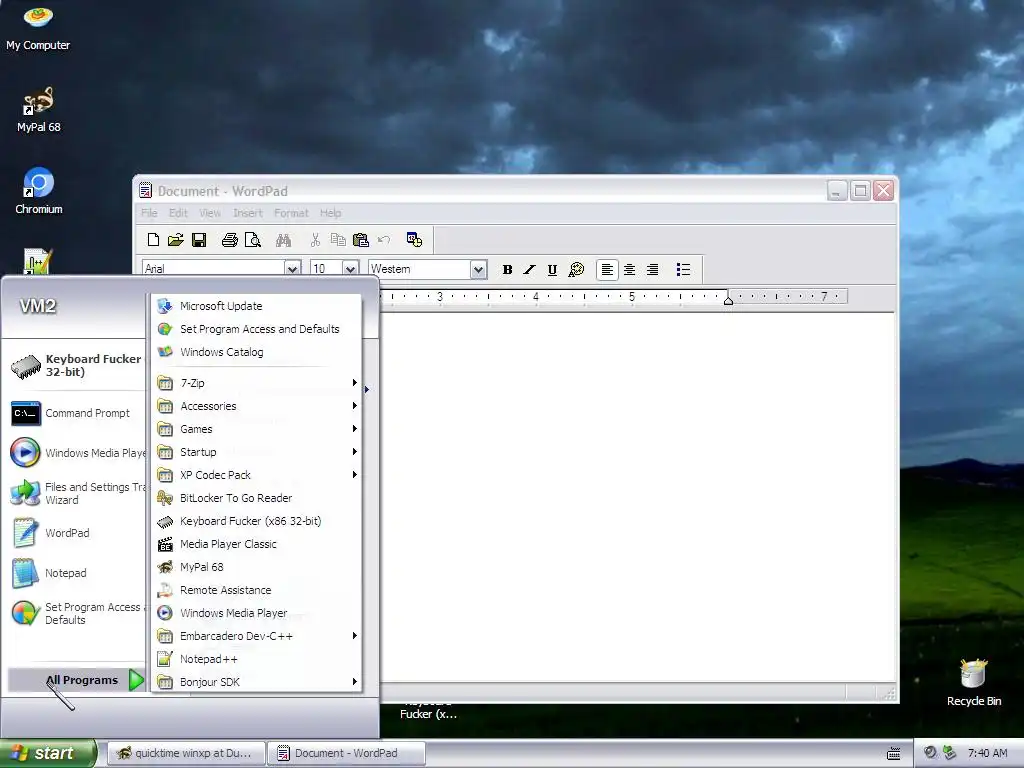The width and height of the screenshot is (1024, 768).
Task: Open the Arial font name dropdown
Action: tap(293, 268)
